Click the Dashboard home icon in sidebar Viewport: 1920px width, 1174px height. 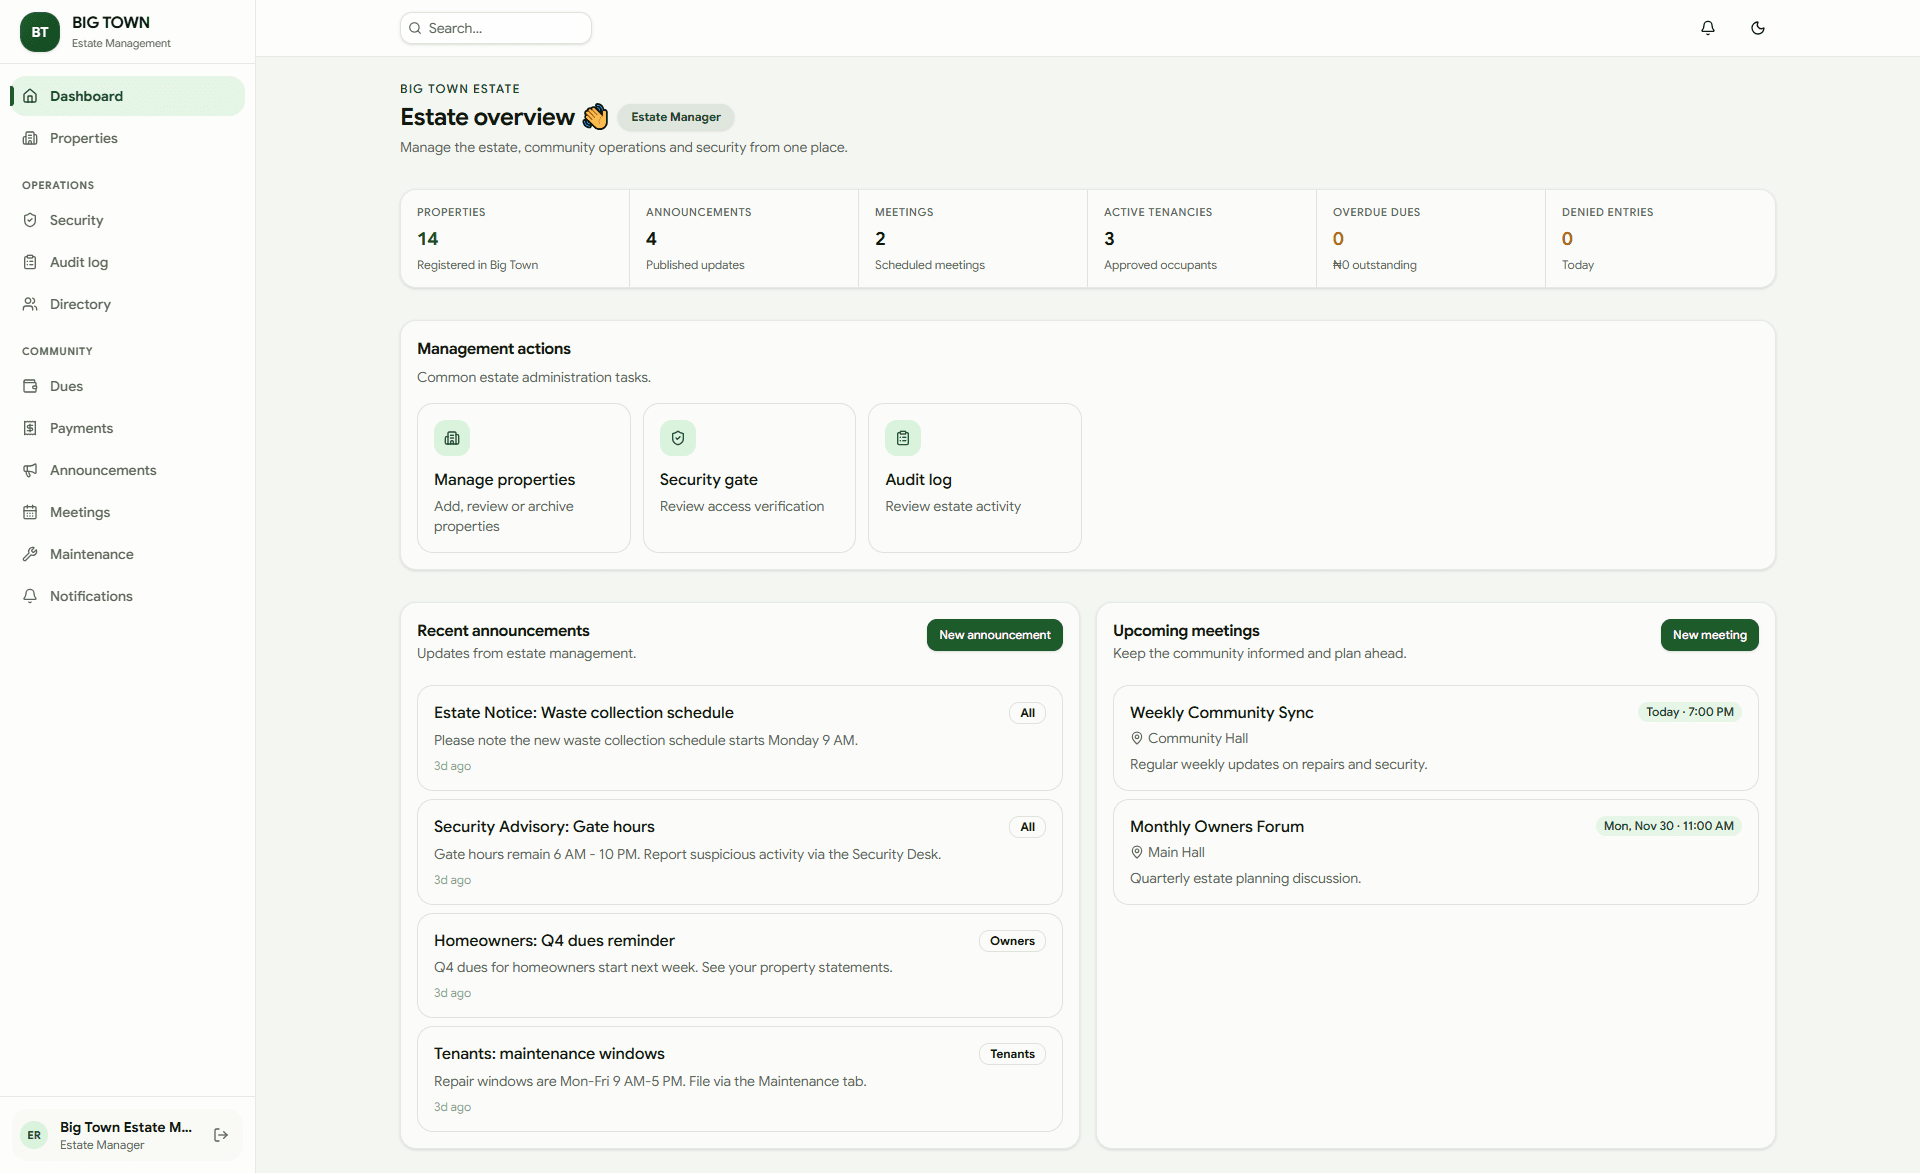[30, 96]
